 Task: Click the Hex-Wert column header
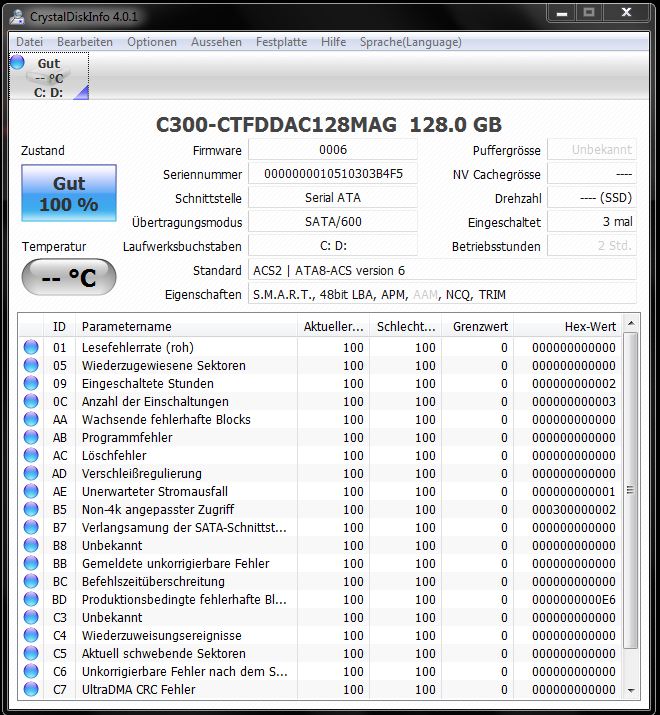(x=568, y=326)
